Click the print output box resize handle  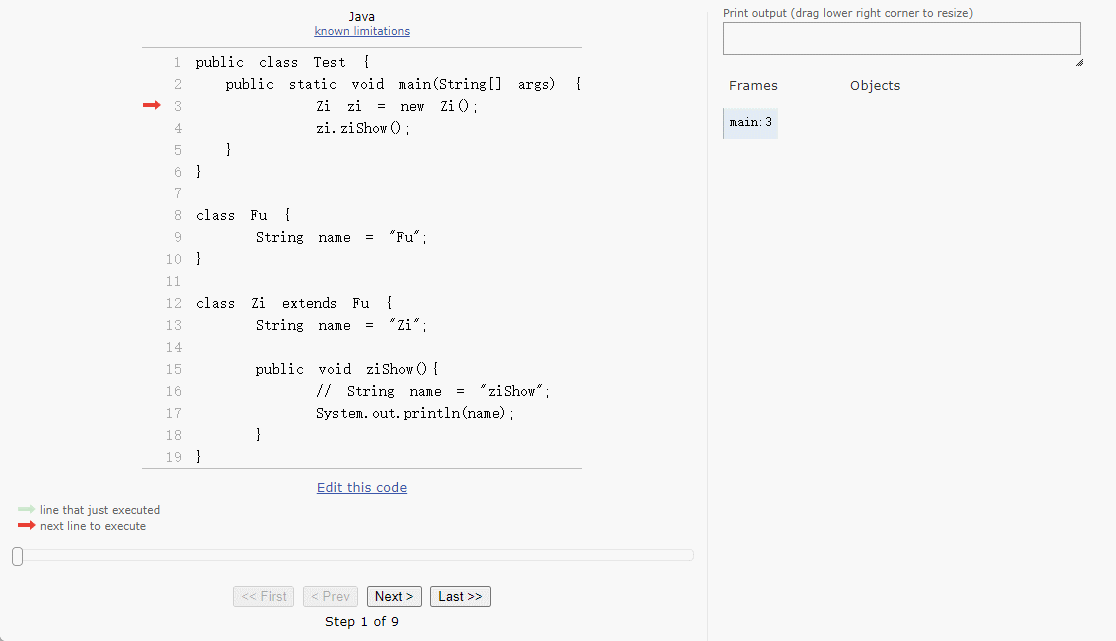pos(1079,62)
